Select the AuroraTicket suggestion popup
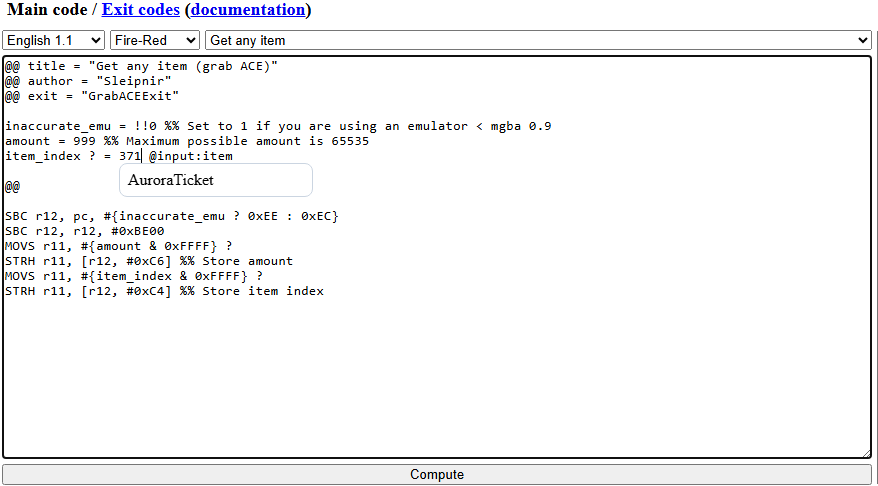 coord(216,180)
